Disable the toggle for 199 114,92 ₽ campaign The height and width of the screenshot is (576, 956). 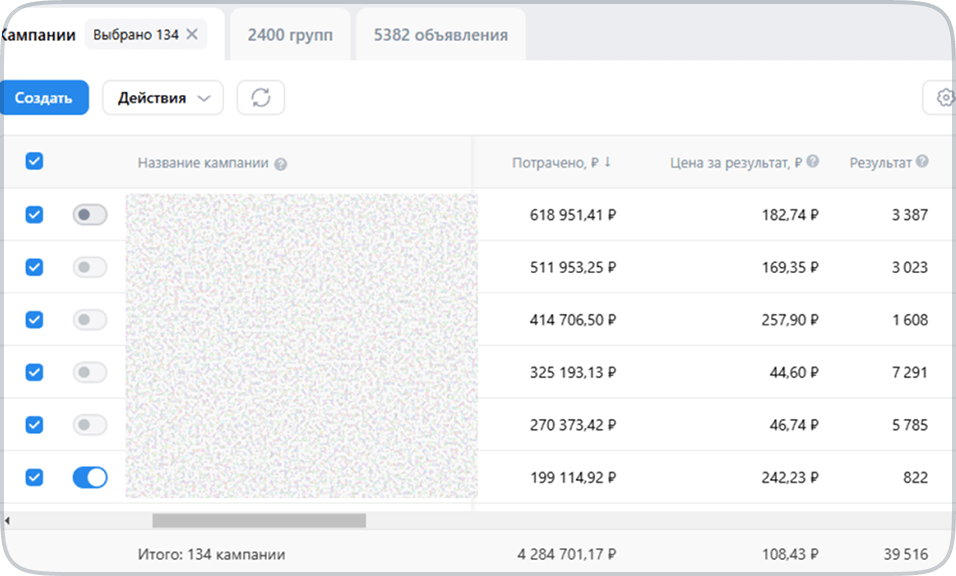(90, 478)
